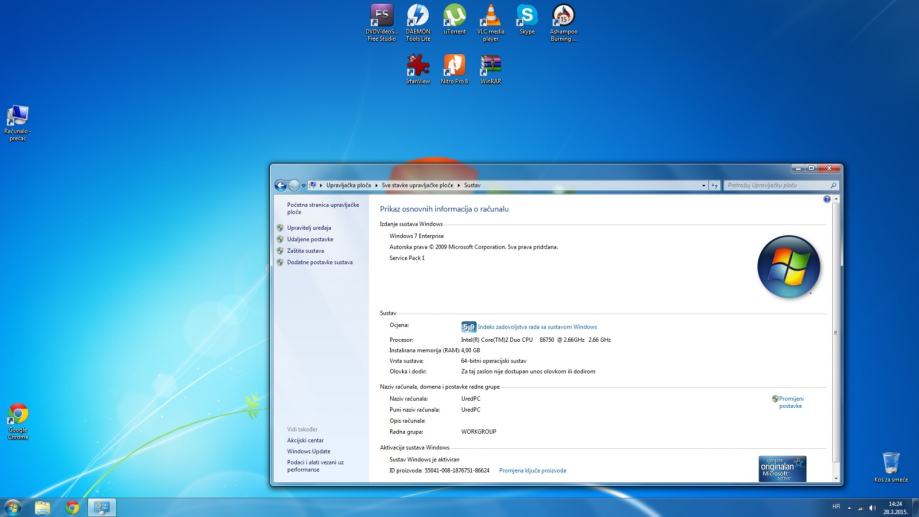
Task: Open Upravitelj uređaja (Device Manager) link
Action: coord(309,228)
